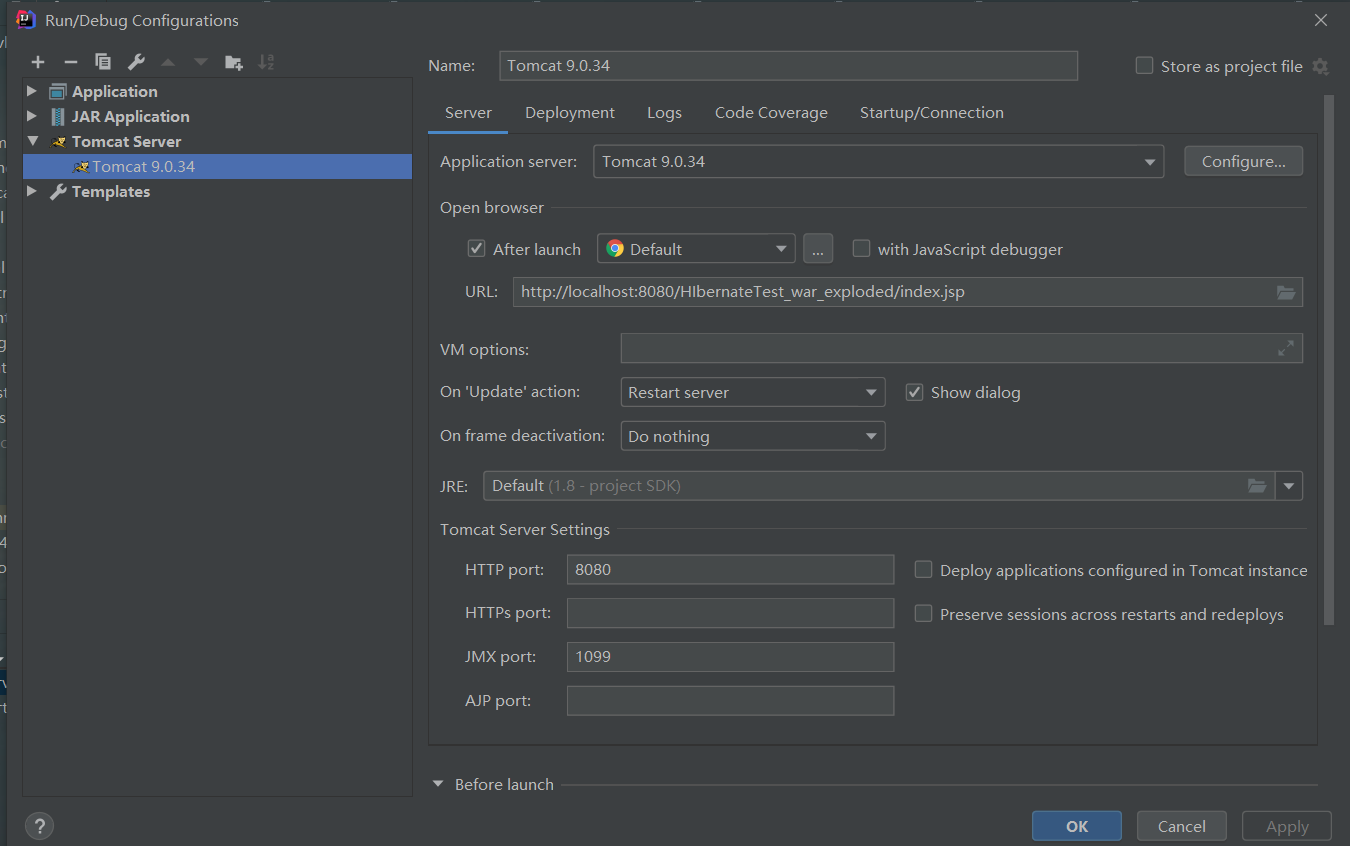Click browser ellipsis button
The image size is (1350, 846).
click(x=818, y=249)
